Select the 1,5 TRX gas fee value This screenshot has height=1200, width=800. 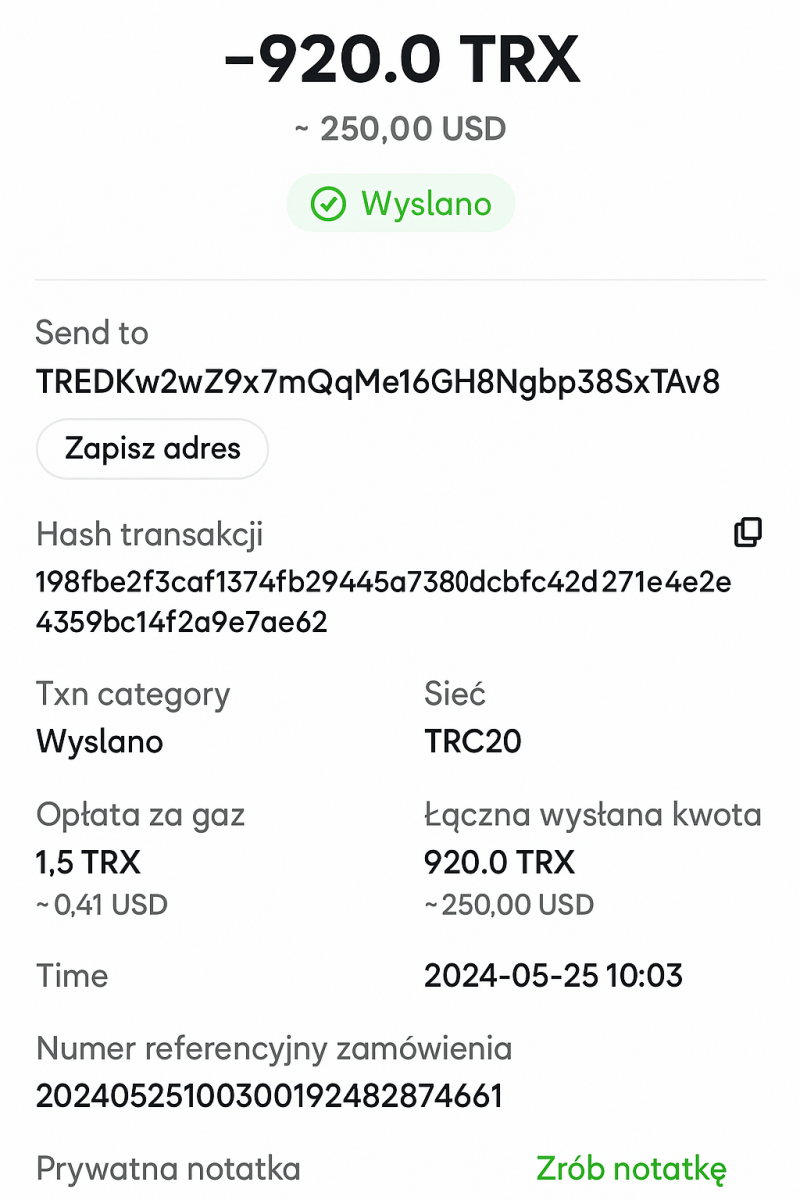89,862
